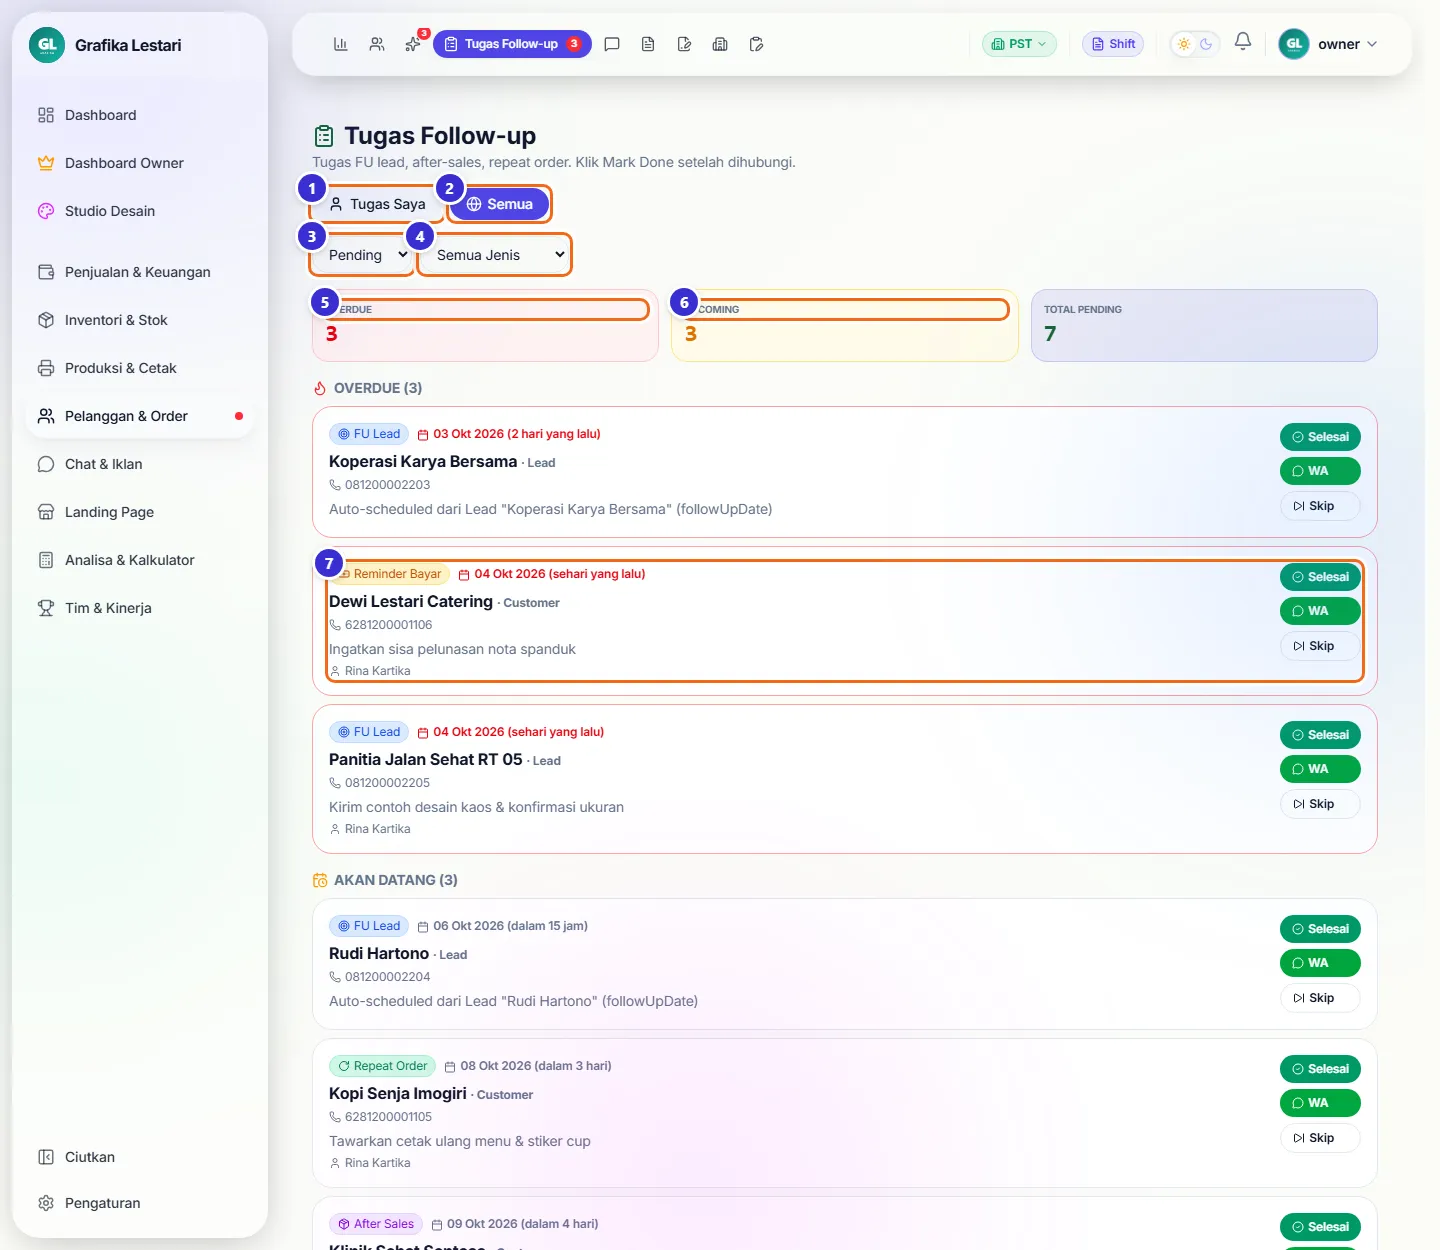Image resolution: width=1440 pixels, height=1250 pixels.
Task: Open Penjualan & Keuangan in sidebar
Action: (140, 272)
